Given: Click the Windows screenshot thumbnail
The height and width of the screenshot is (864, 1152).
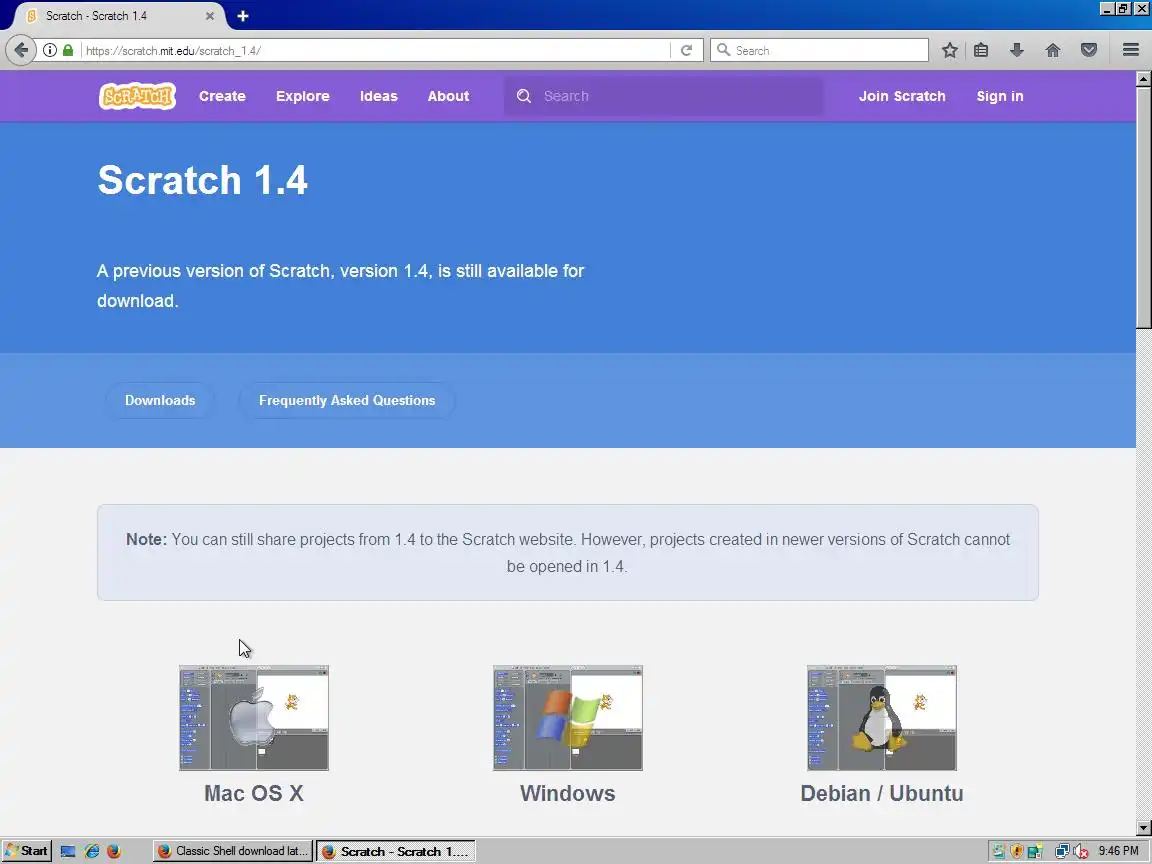Looking at the screenshot, I should coord(567,718).
